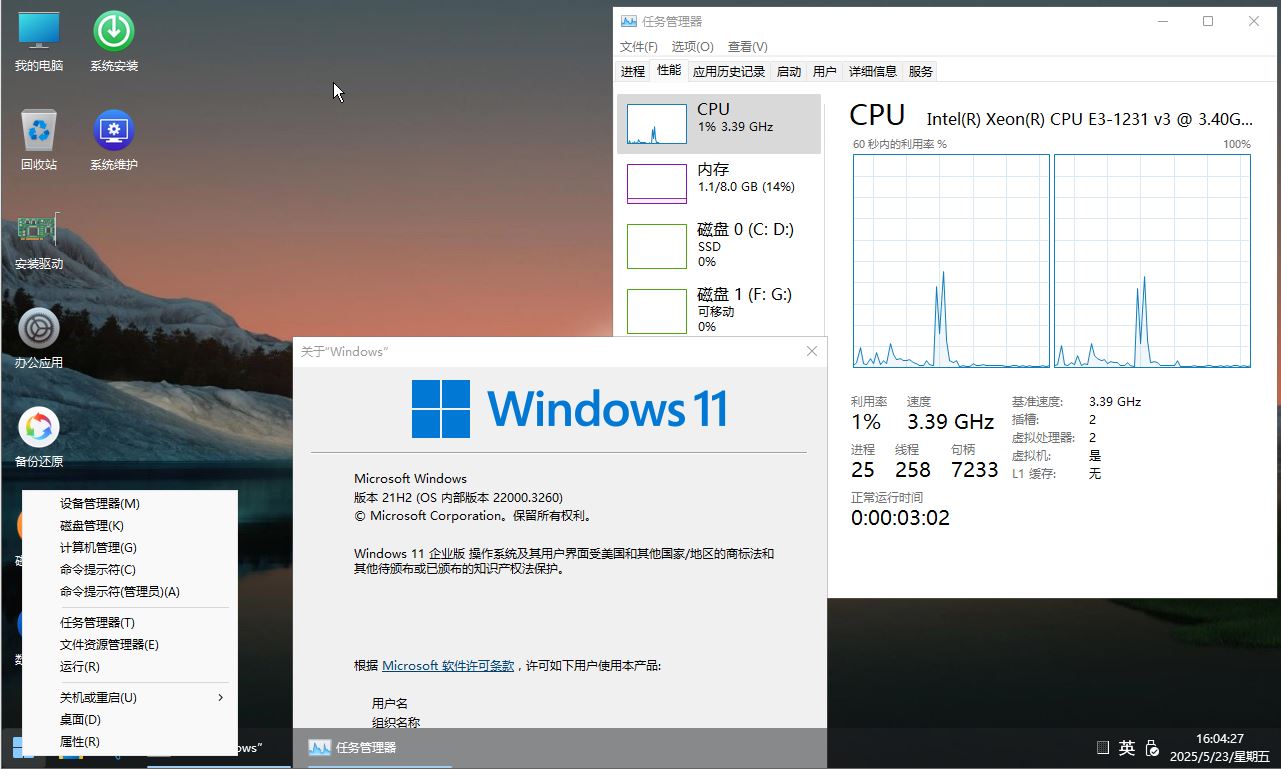Select the 回收站 recycle bin icon
1281x769 pixels.
[39, 140]
